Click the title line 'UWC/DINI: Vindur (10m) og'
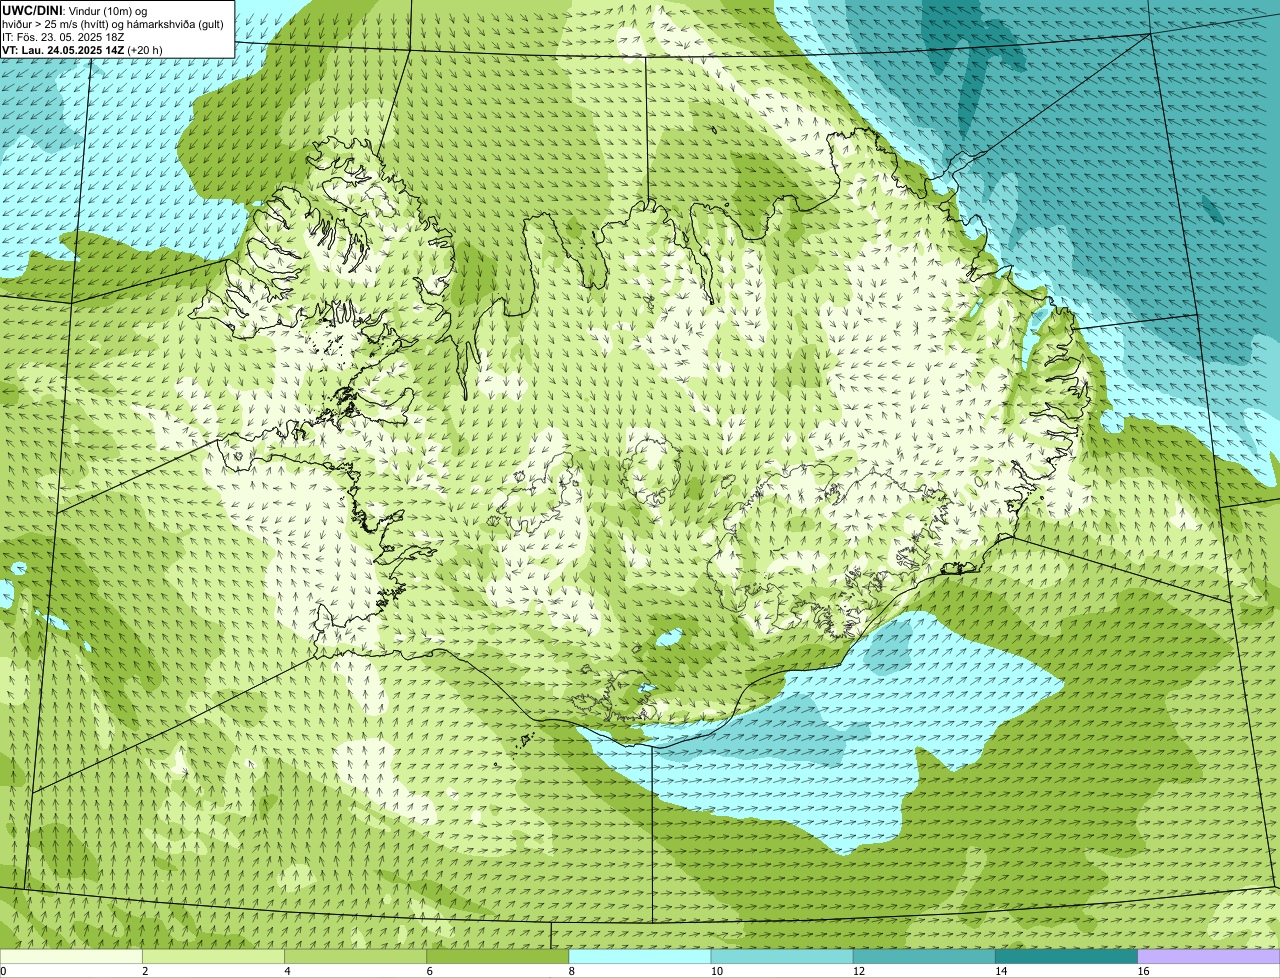This screenshot has width=1280, height=978. pos(74,11)
